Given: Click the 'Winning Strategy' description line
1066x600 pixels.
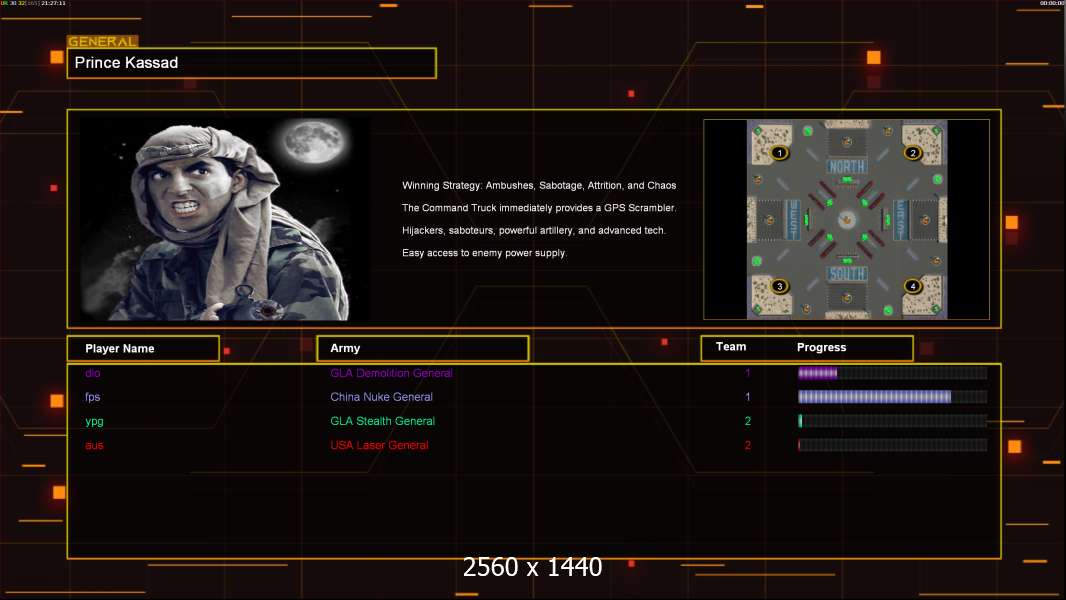Looking at the screenshot, I should pyautogui.click(x=539, y=186).
